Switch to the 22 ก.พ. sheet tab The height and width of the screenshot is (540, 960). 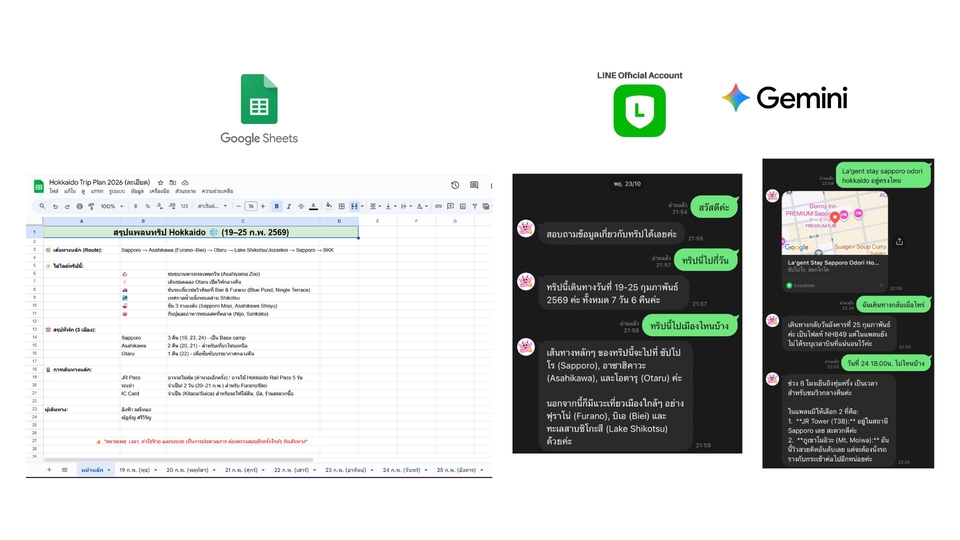[291, 470]
